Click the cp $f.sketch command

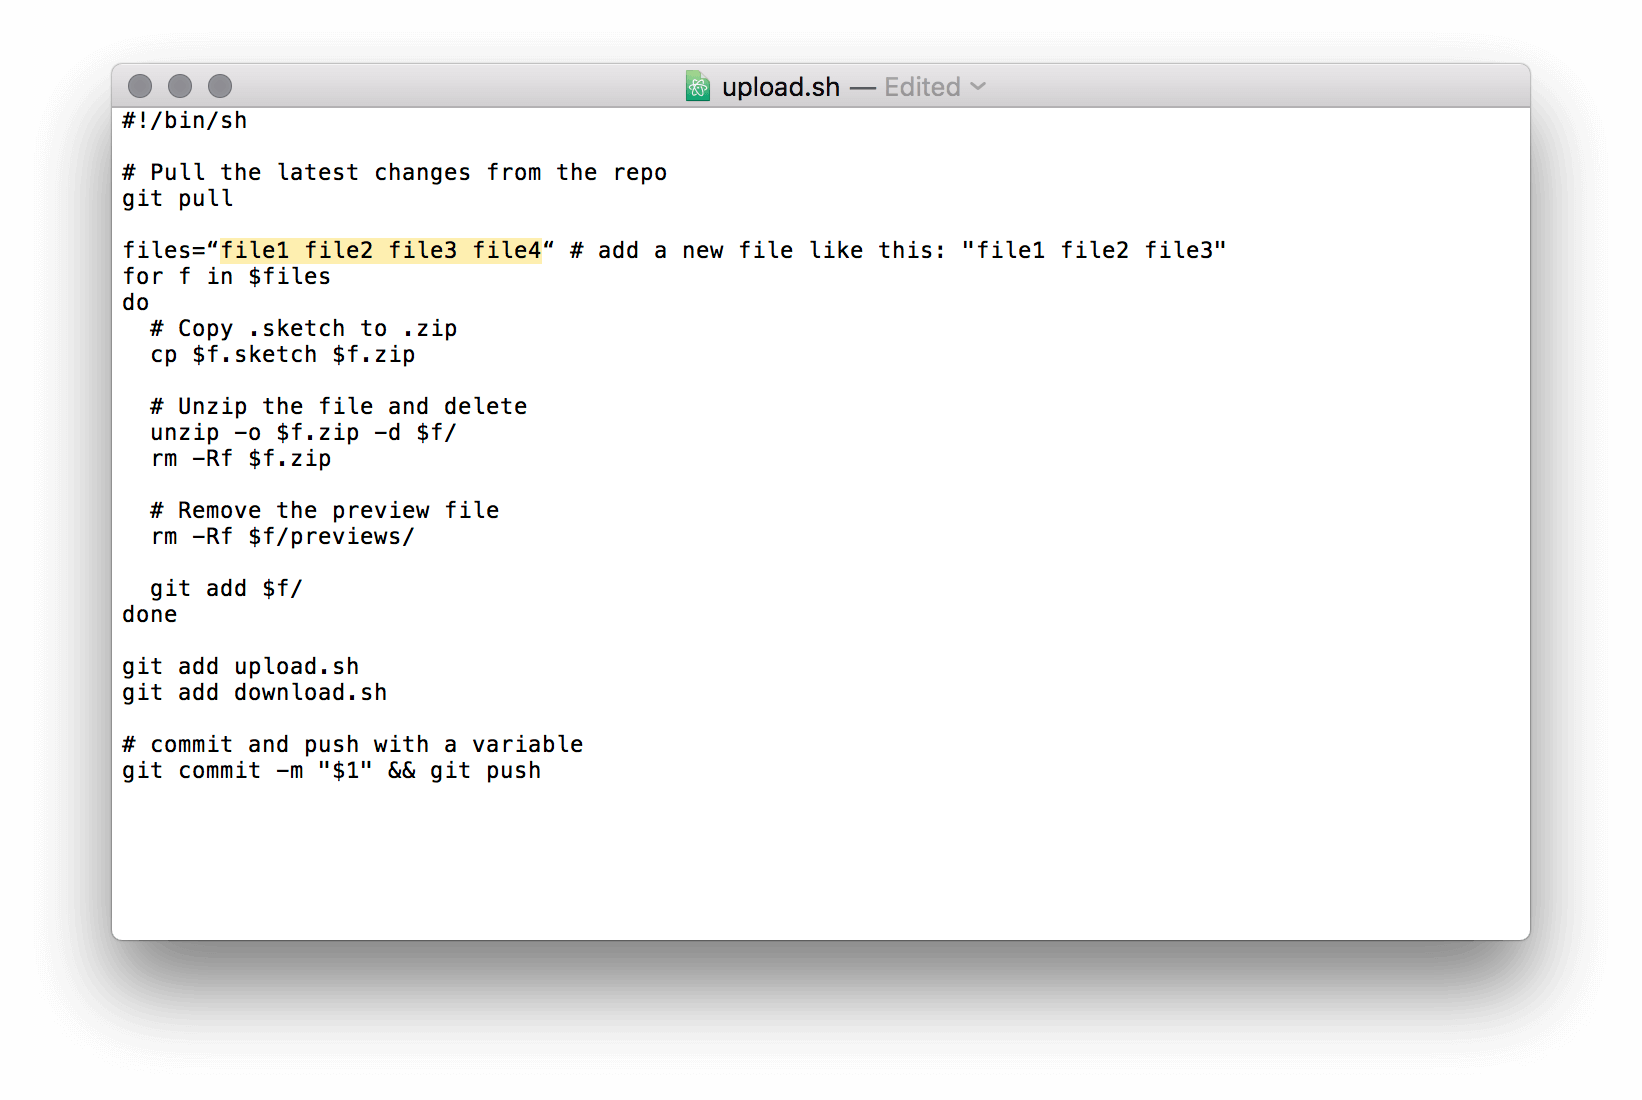point(283,354)
